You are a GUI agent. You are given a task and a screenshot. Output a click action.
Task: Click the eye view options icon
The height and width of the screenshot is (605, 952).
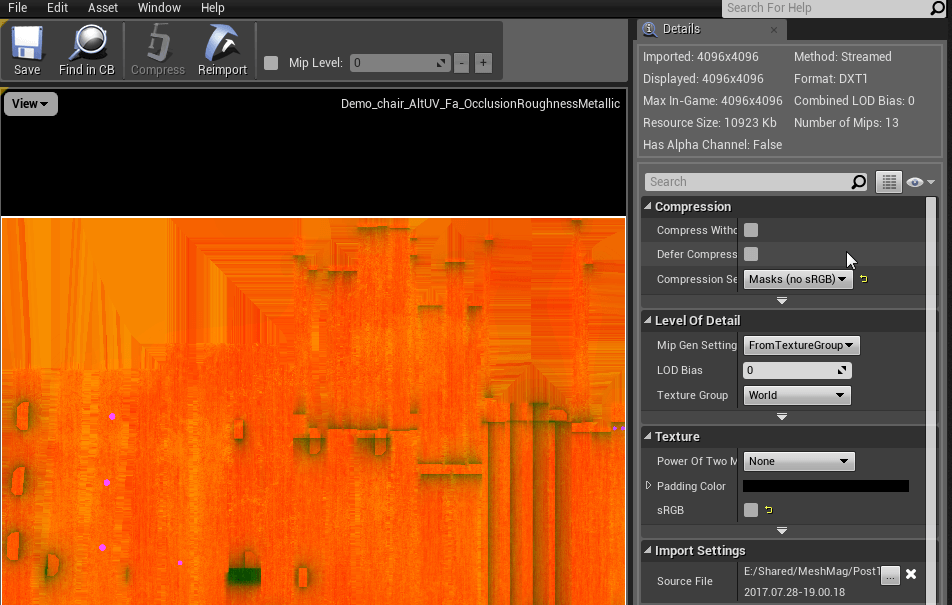[914, 182]
